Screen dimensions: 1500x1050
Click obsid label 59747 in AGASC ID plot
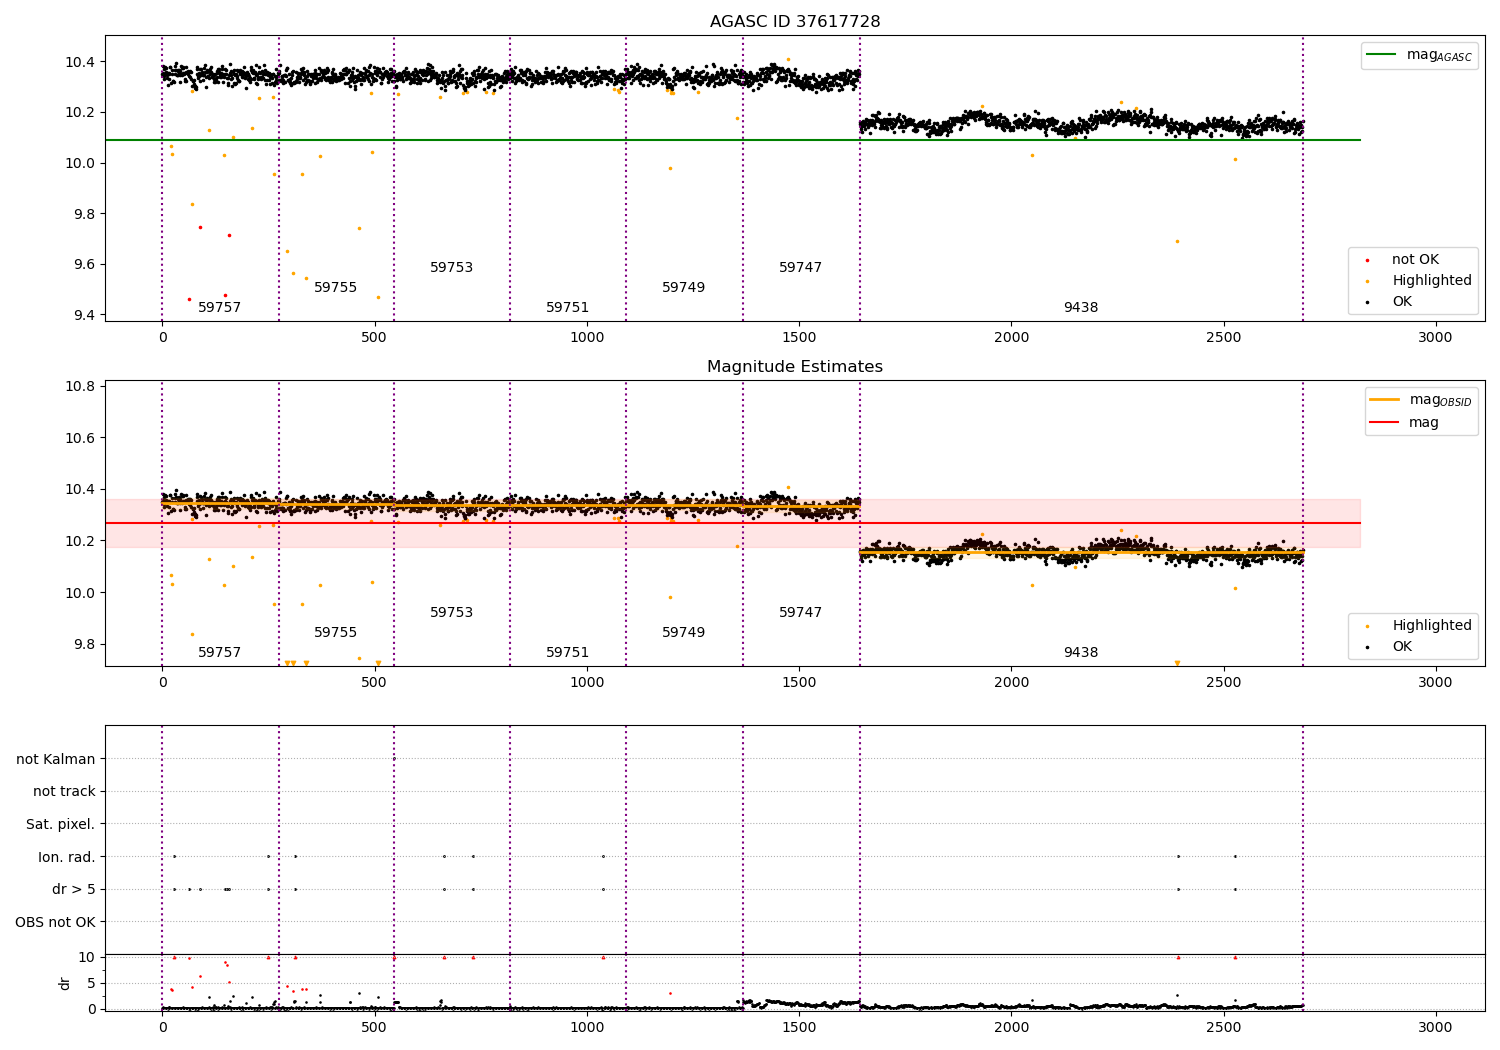tap(800, 268)
